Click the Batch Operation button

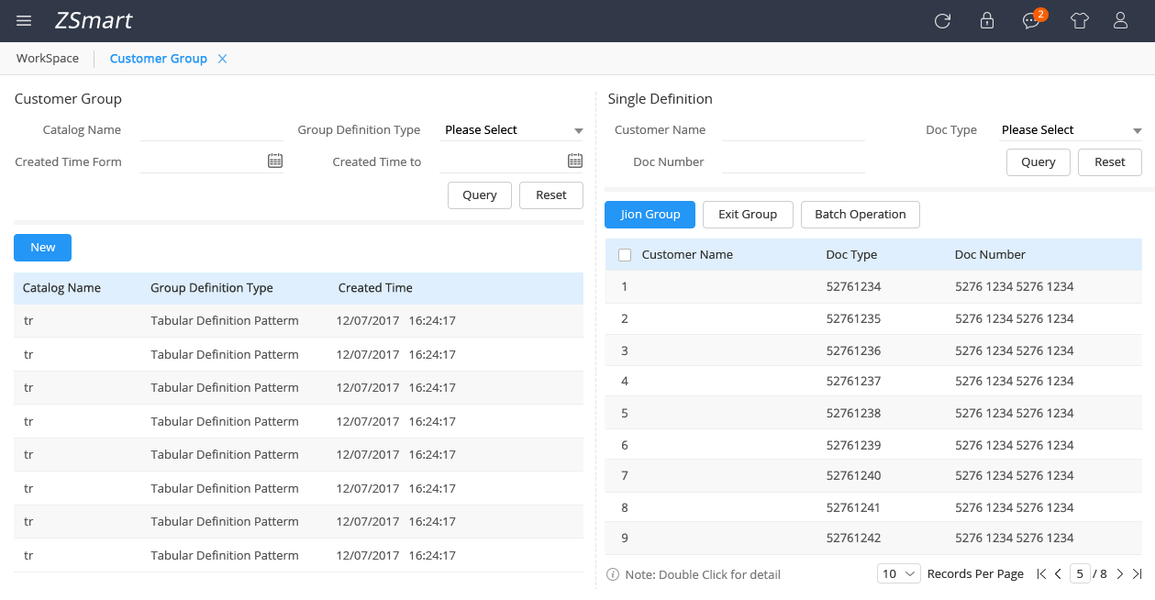(x=860, y=214)
